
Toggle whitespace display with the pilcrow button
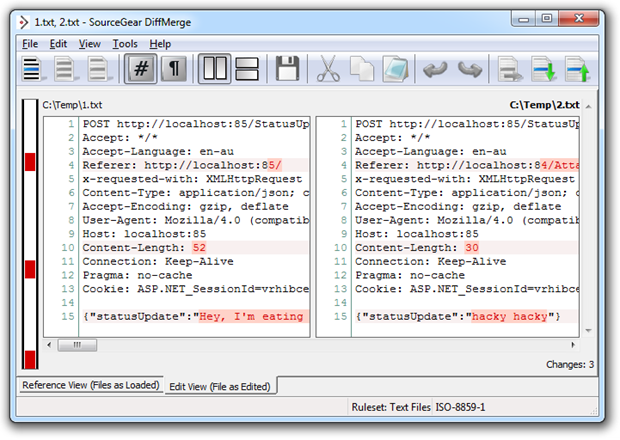(x=174, y=69)
